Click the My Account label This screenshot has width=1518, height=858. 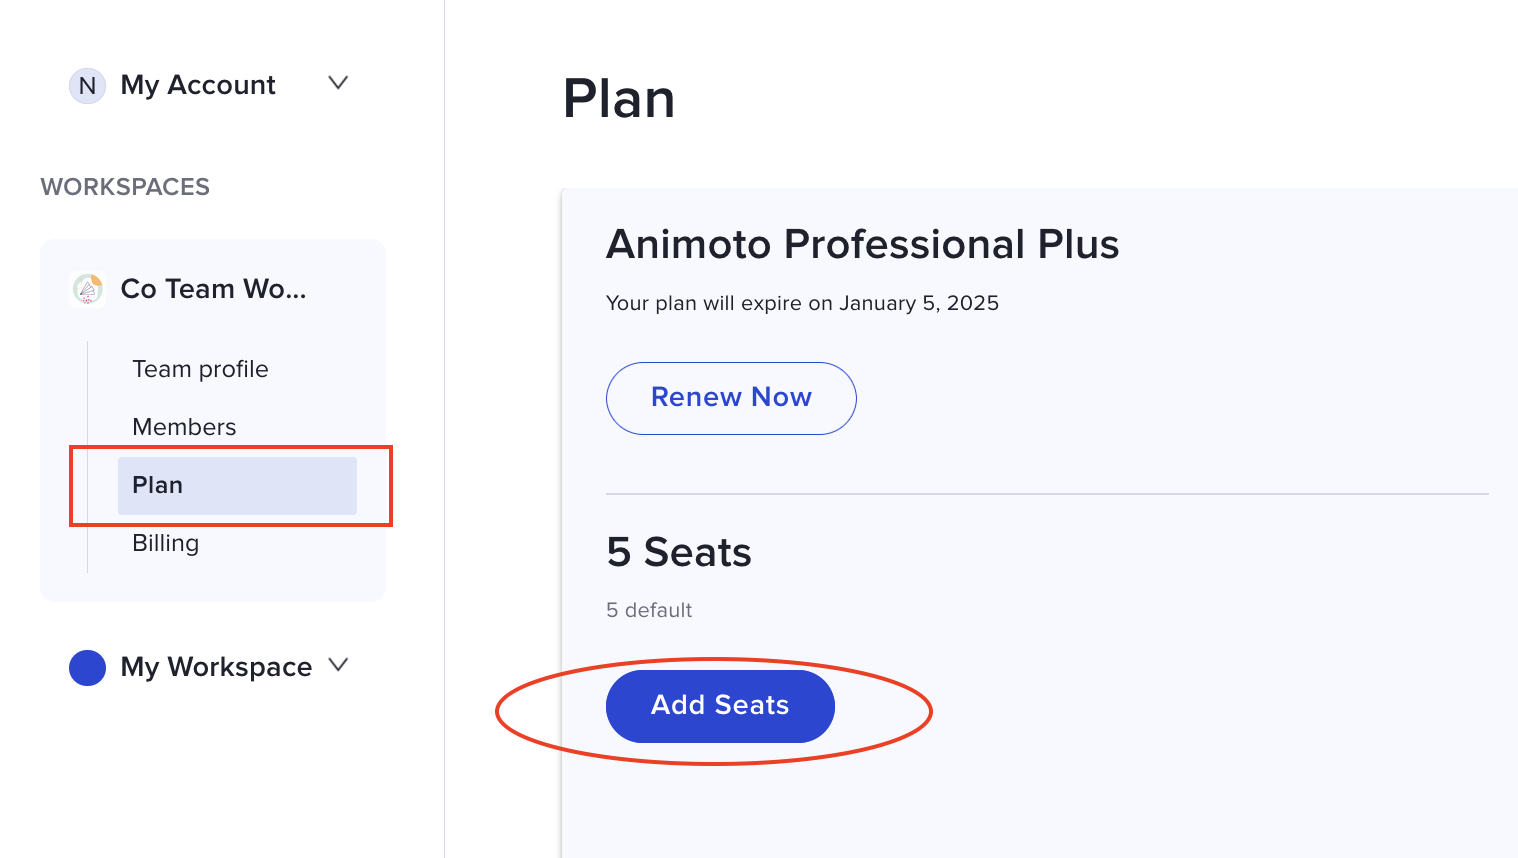point(198,85)
